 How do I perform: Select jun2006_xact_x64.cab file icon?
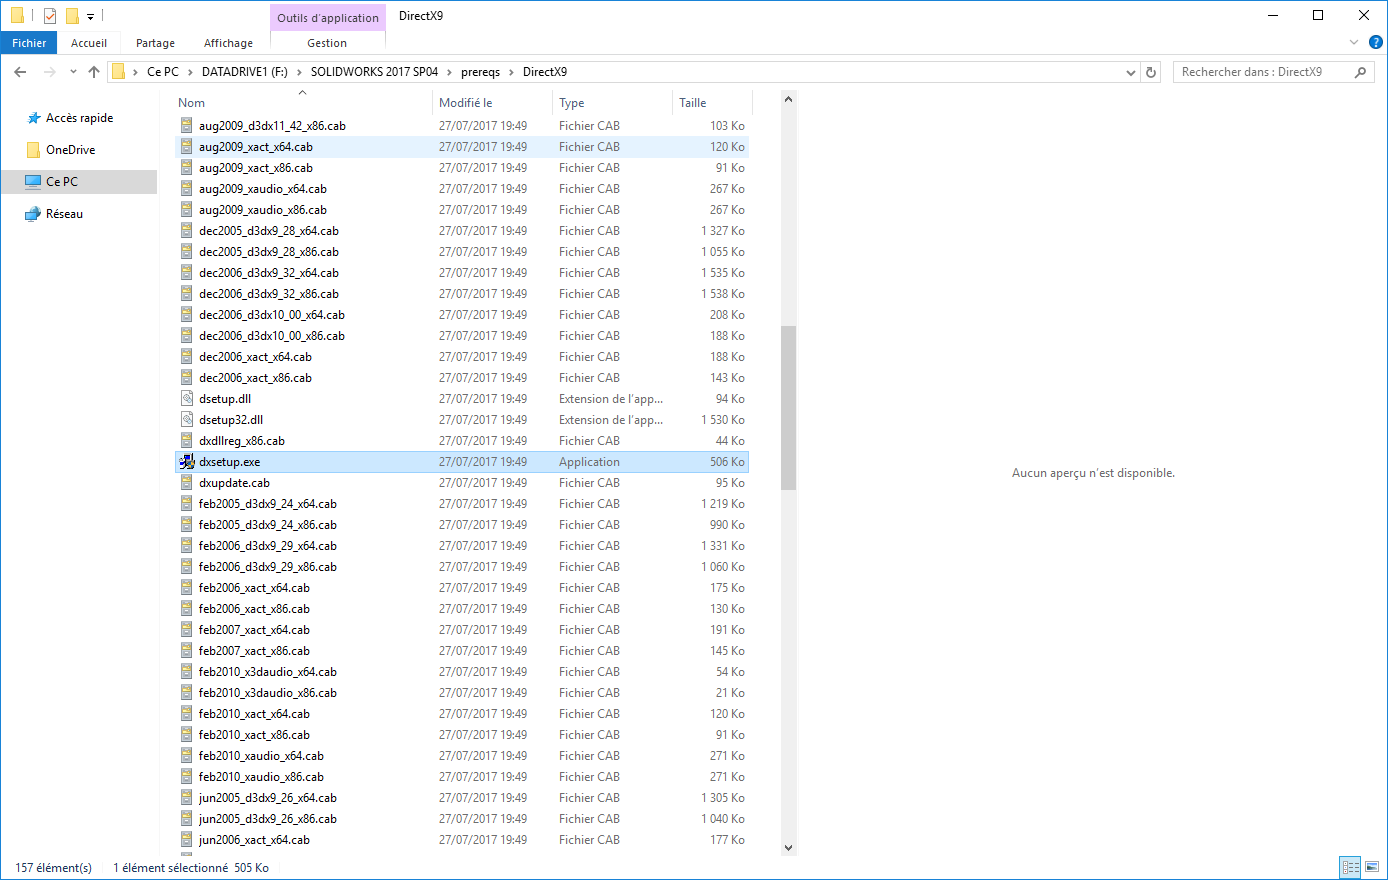coord(186,840)
